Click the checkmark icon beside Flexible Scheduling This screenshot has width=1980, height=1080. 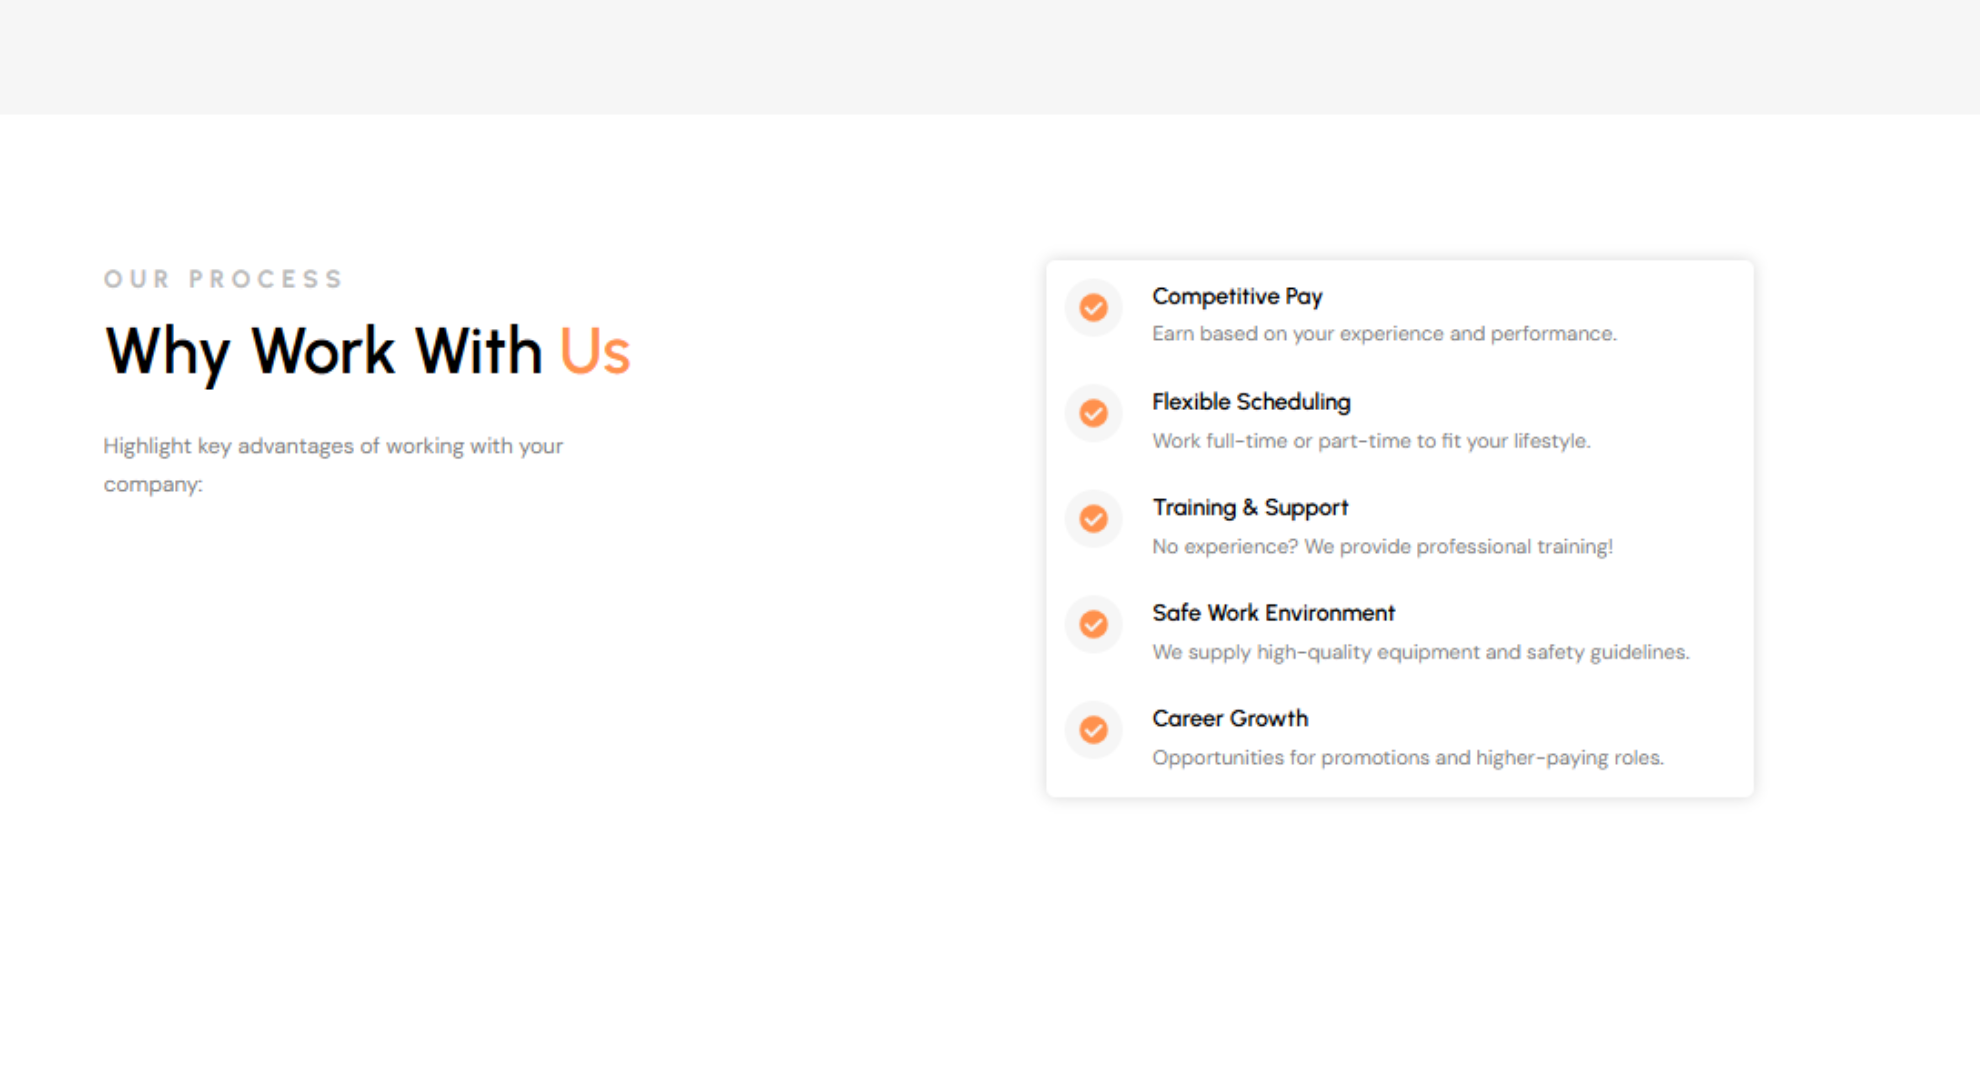click(x=1093, y=413)
